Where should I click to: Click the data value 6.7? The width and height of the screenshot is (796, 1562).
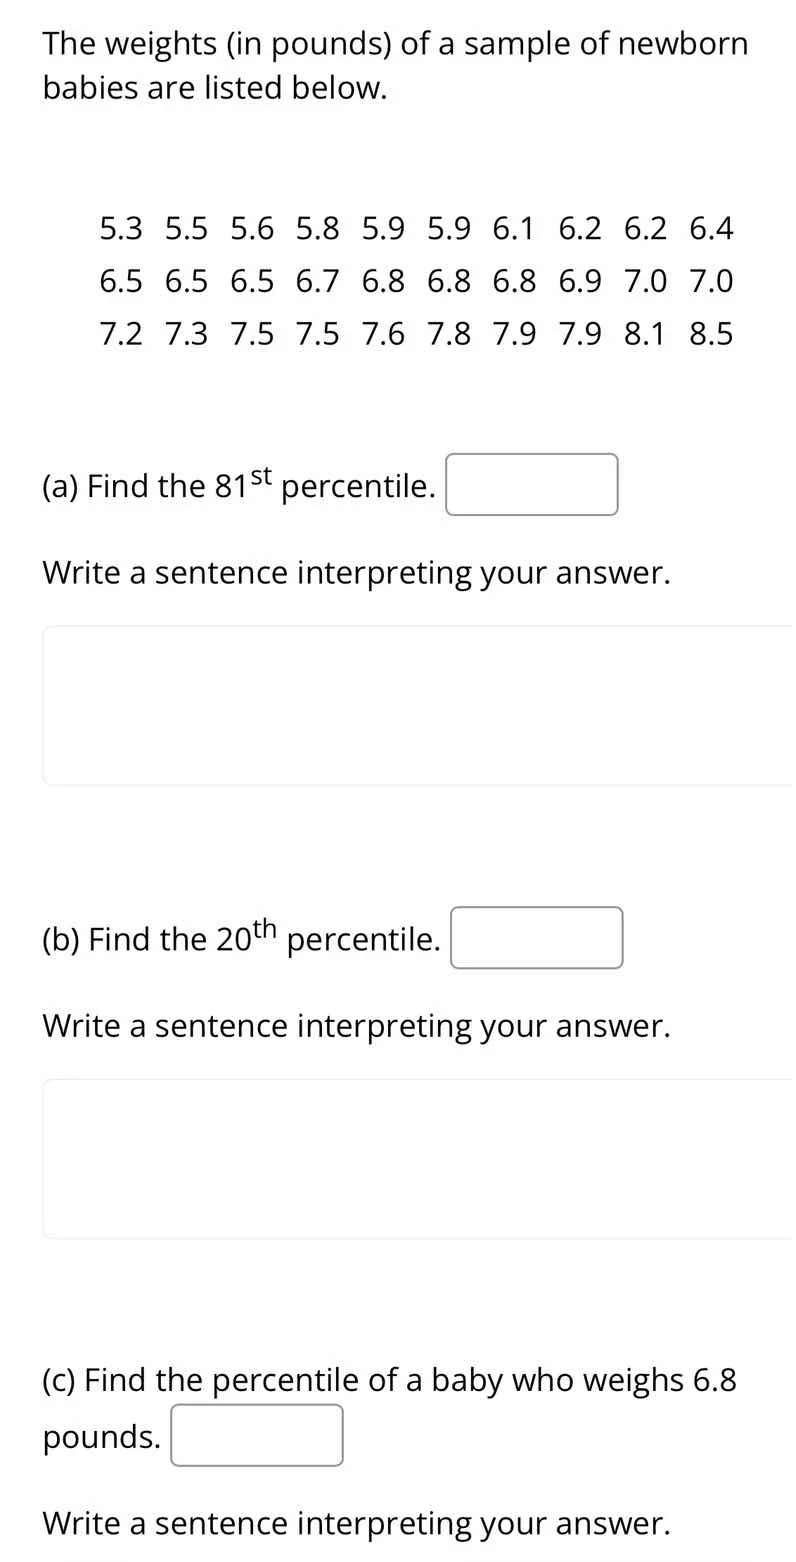tap(318, 282)
